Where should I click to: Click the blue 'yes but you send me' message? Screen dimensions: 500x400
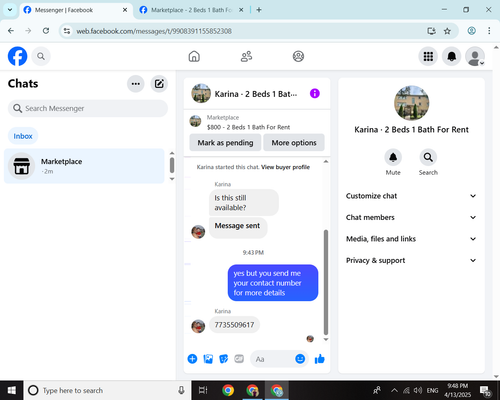273,283
